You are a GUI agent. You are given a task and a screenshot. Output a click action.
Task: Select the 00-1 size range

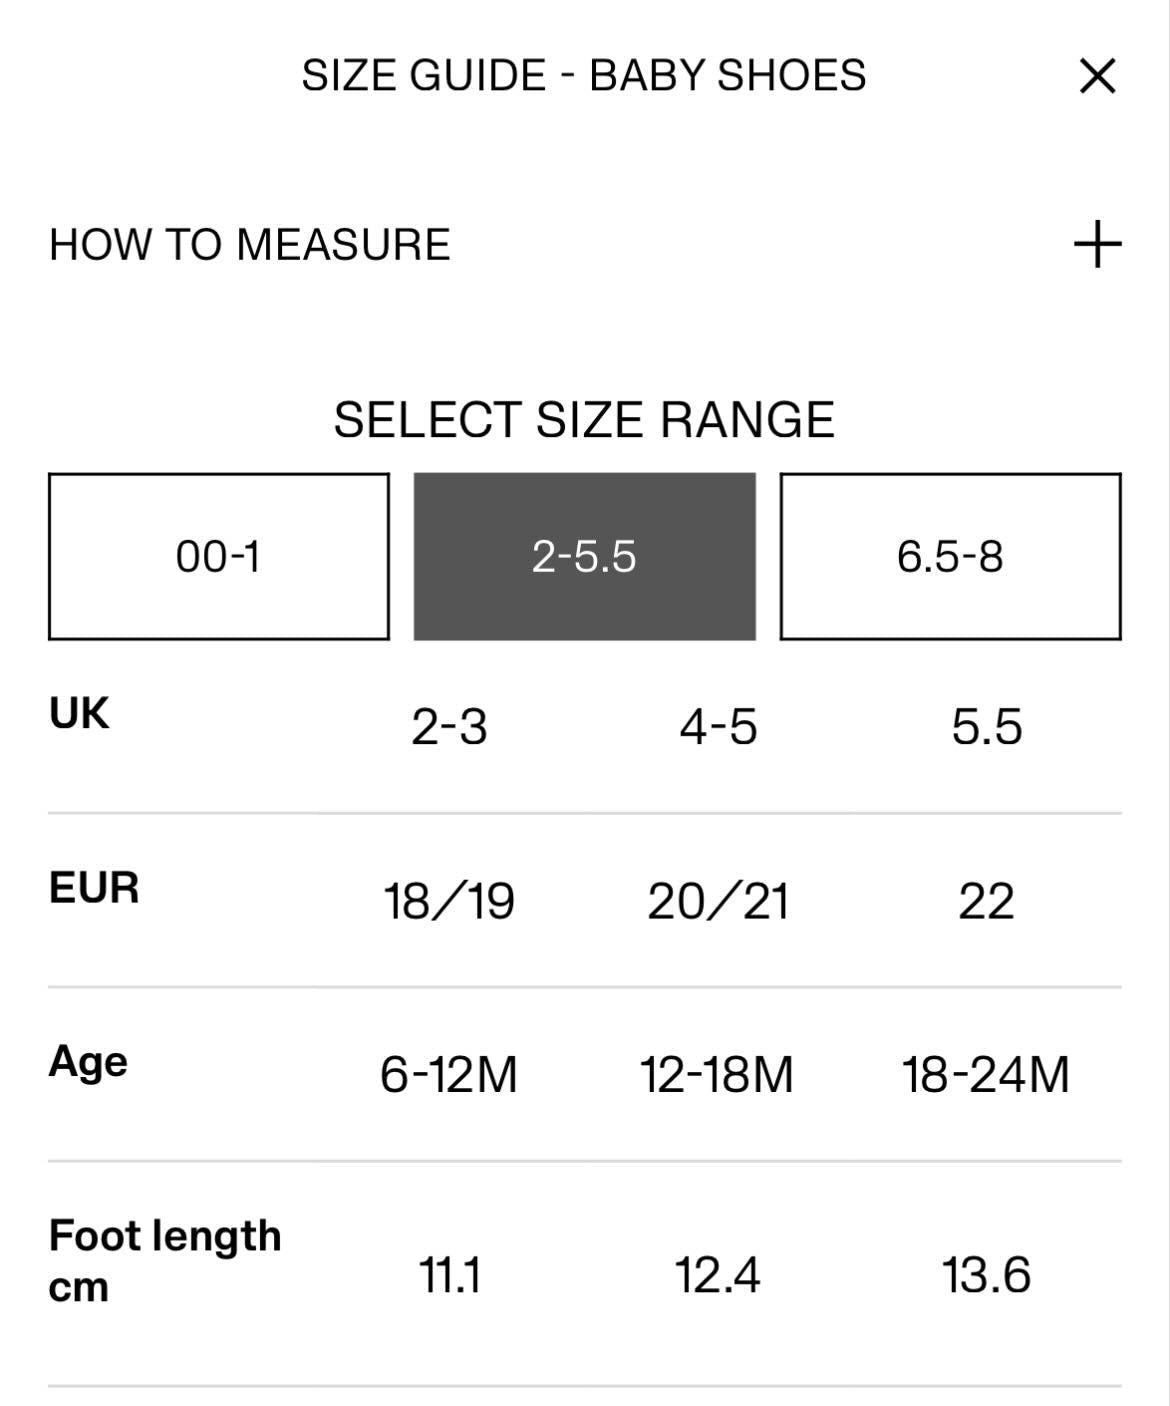point(218,556)
